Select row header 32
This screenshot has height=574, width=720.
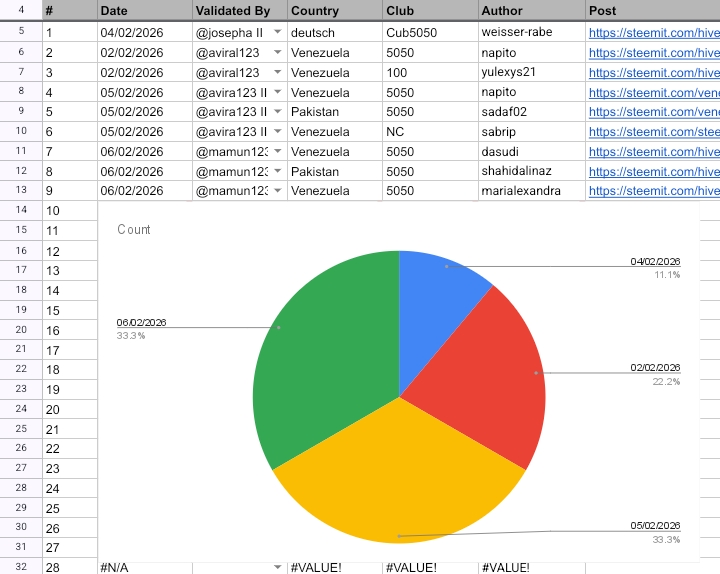click(x=21, y=567)
